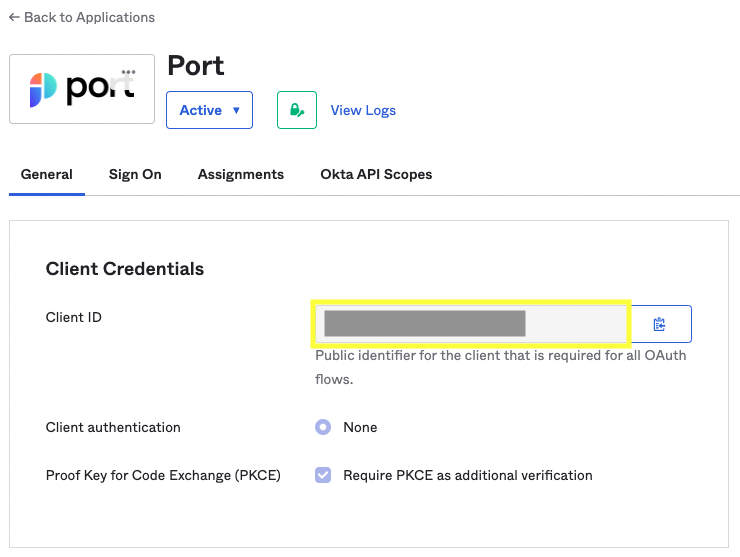Toggle the Require PKCE checkbox
The height and width of the screenshot is (557, 740).
[323, 475]
